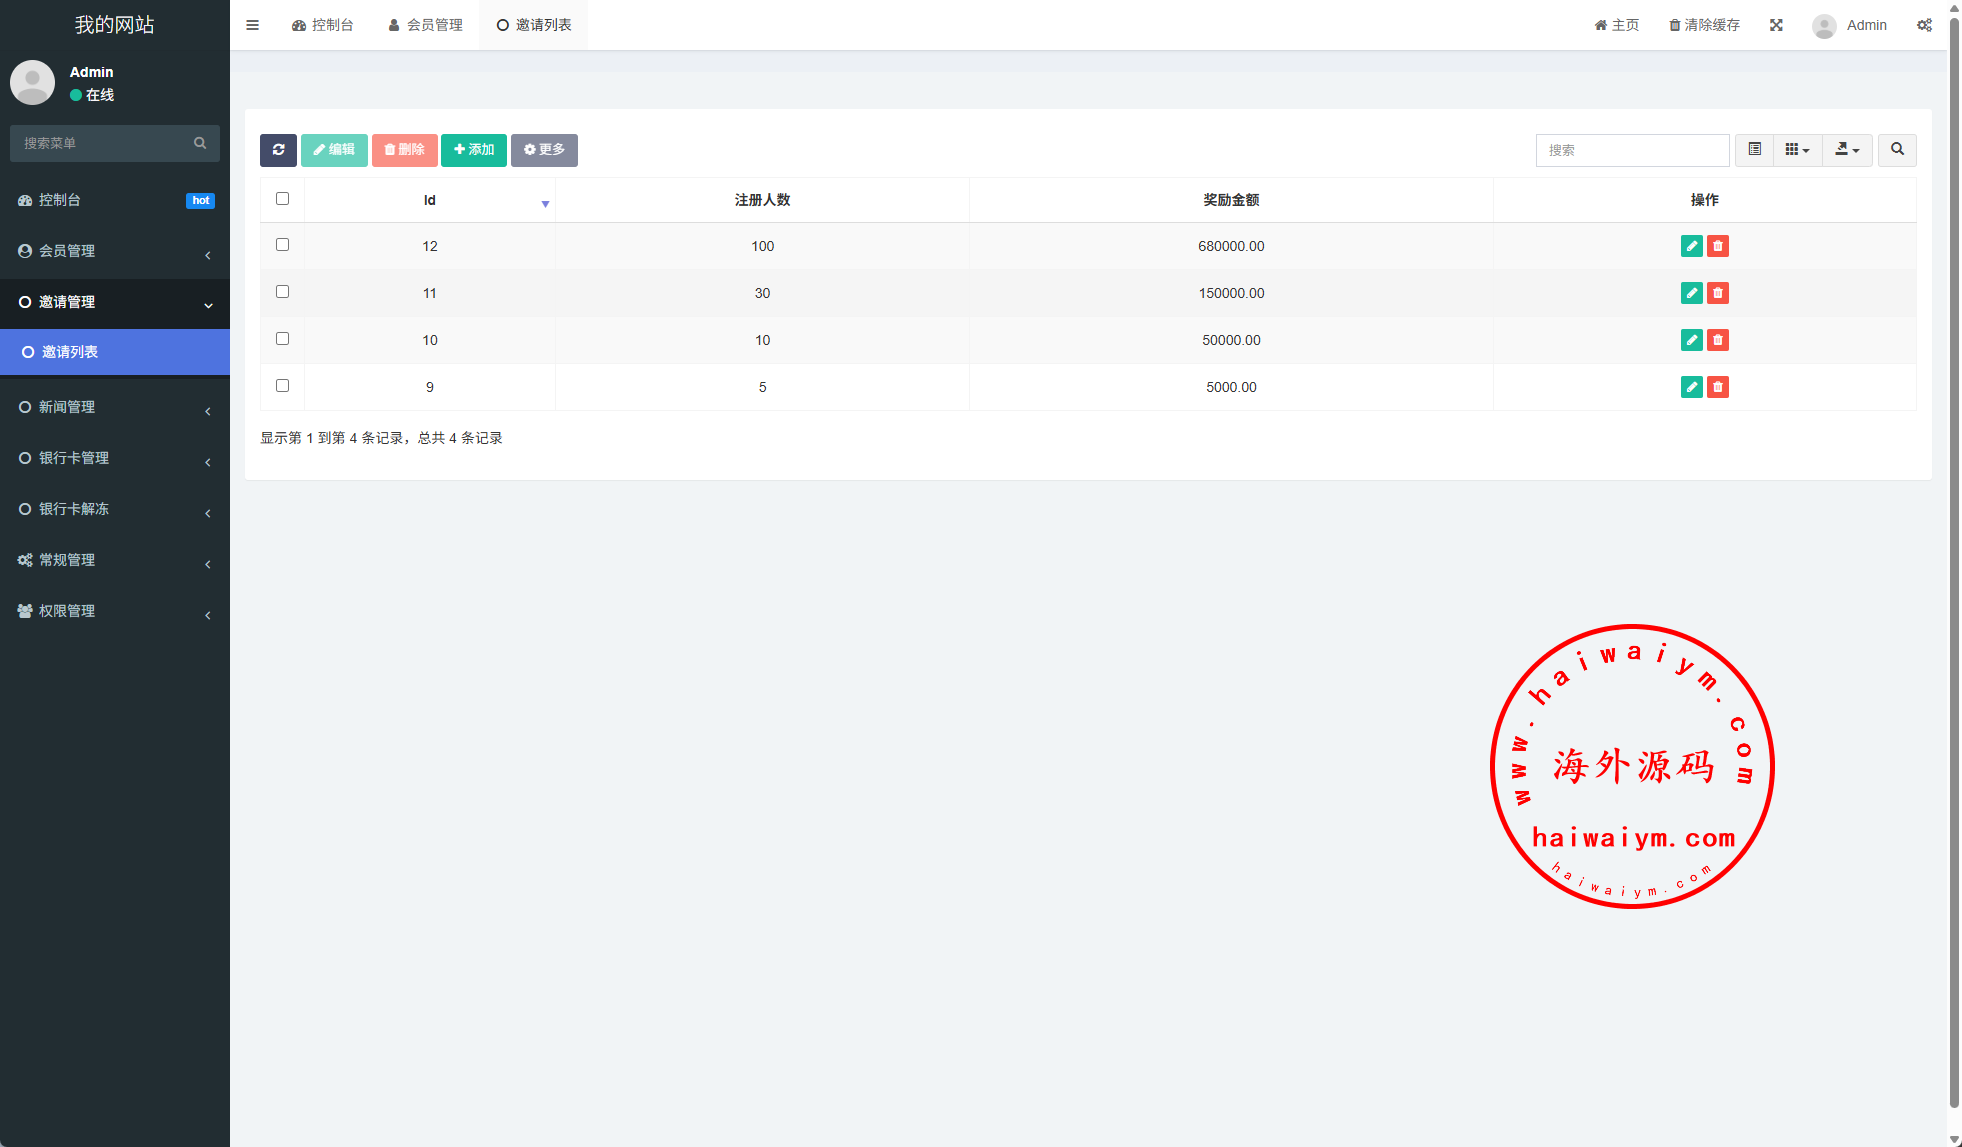Click the green edit icon for row 12
Viewport: 1962px width, 1147px height.
click(x=1691, y=246)
